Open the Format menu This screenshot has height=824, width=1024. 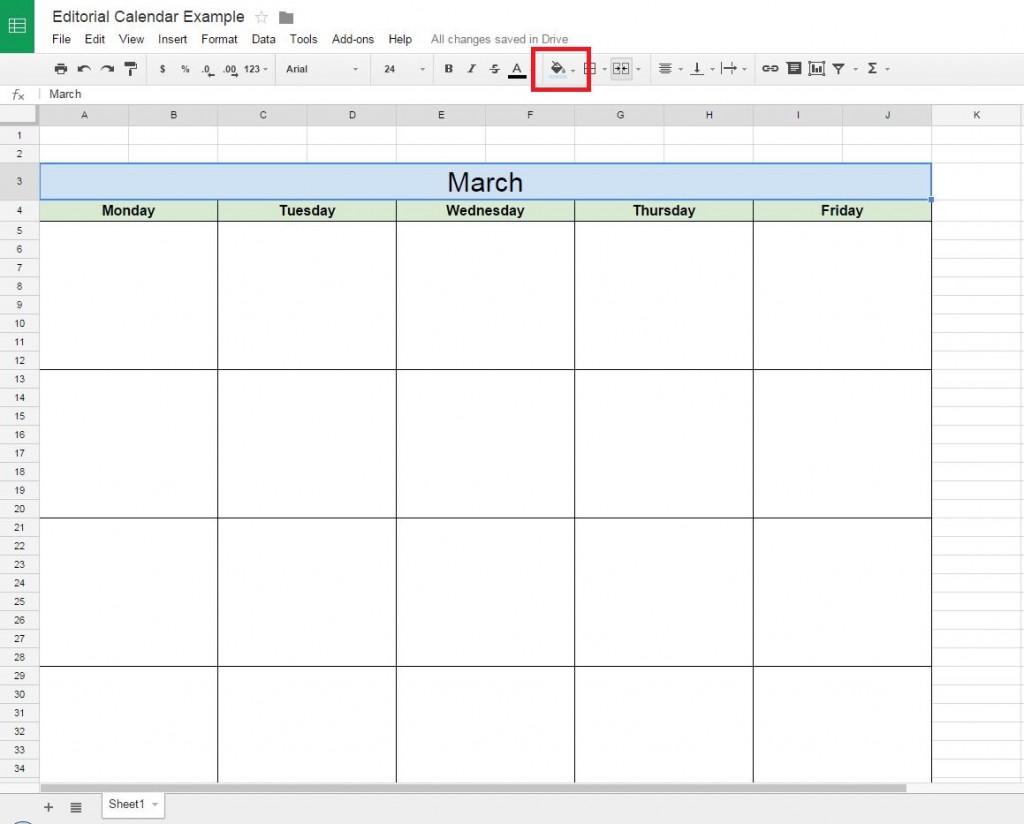pyautogui.click(x=219, y=39)
